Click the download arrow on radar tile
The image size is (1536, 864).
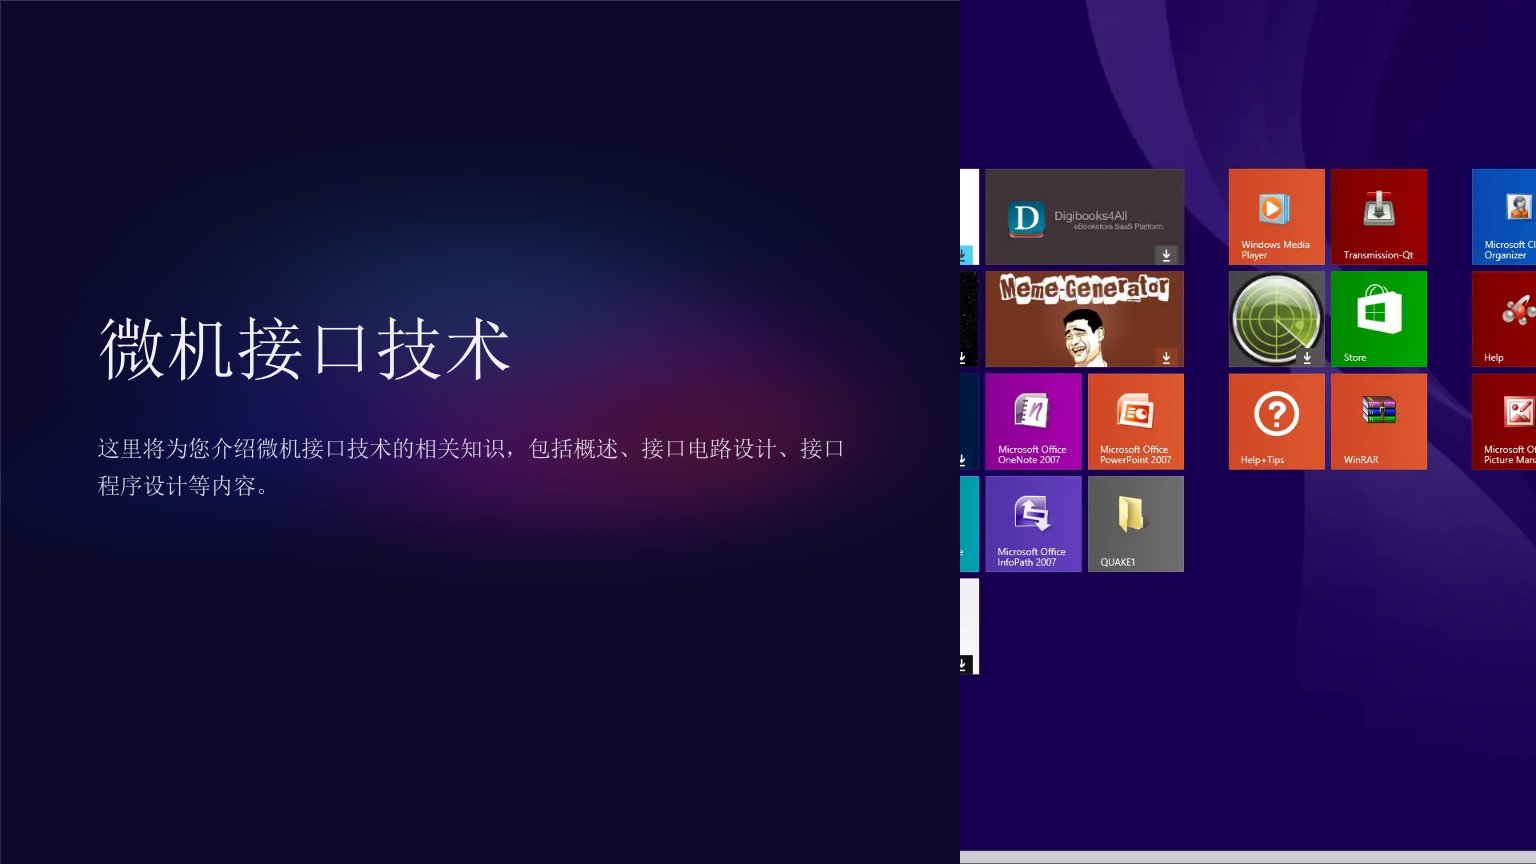[1307, 357]
